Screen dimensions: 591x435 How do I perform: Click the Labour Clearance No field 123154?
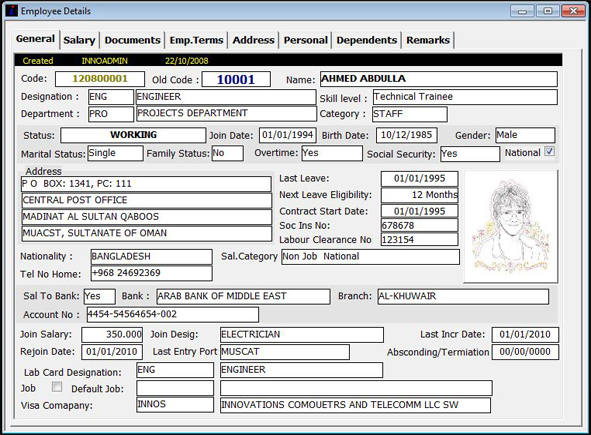(420, 240)
